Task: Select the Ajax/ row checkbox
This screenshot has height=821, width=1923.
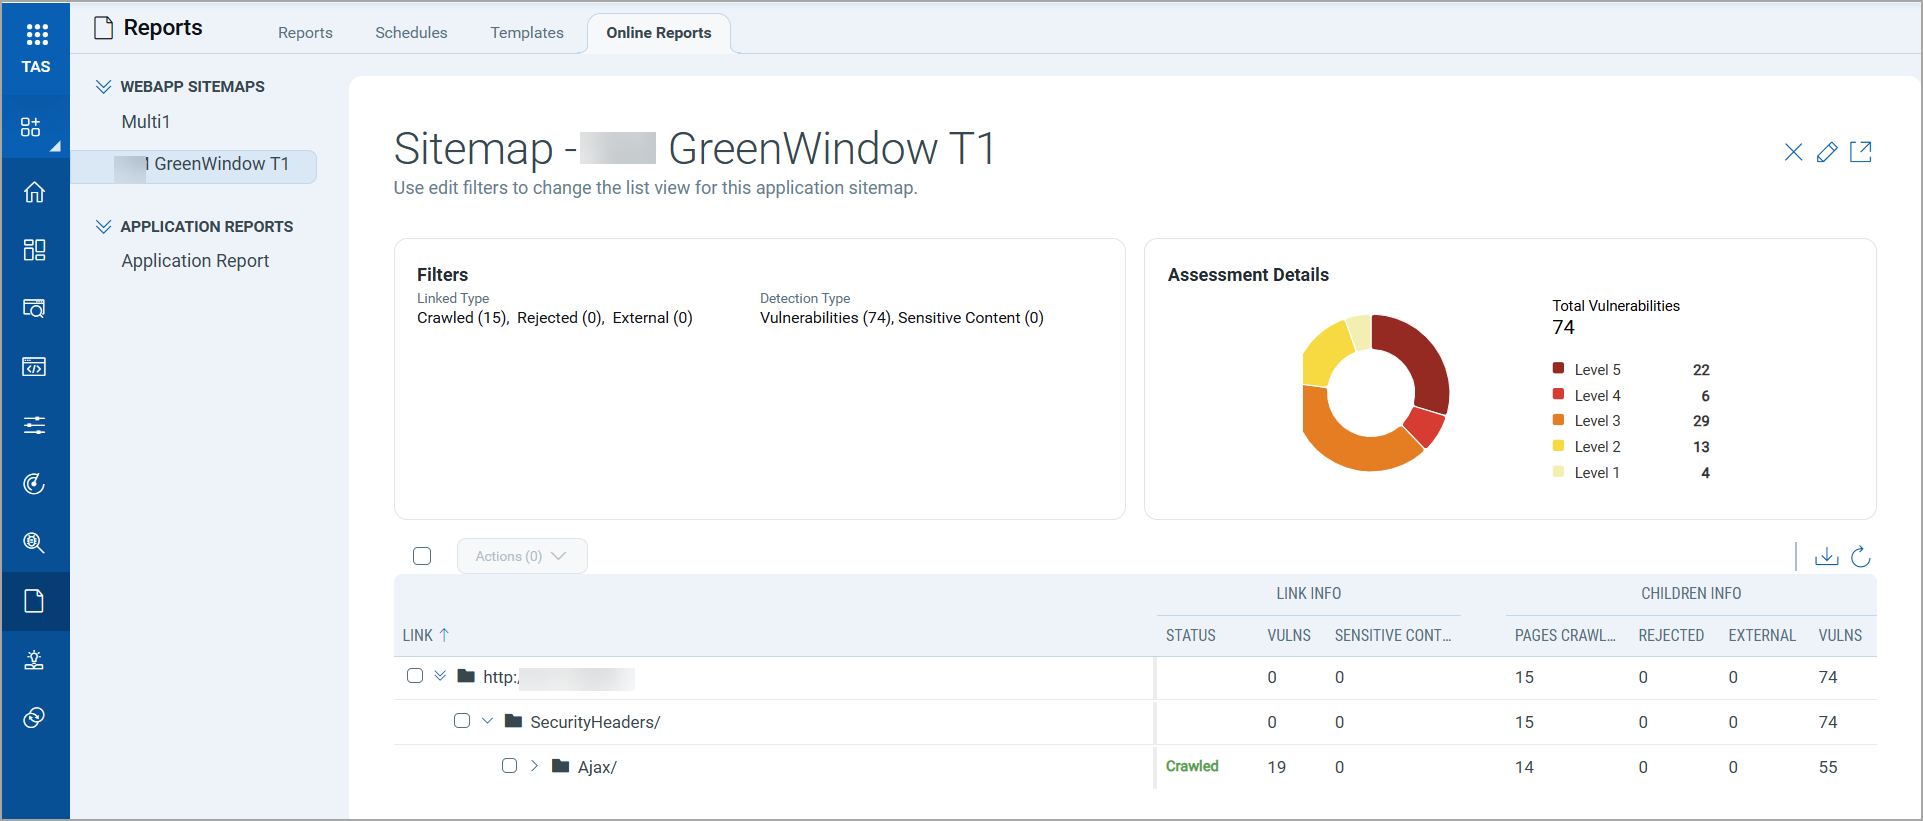Action: tap(510, 766)
